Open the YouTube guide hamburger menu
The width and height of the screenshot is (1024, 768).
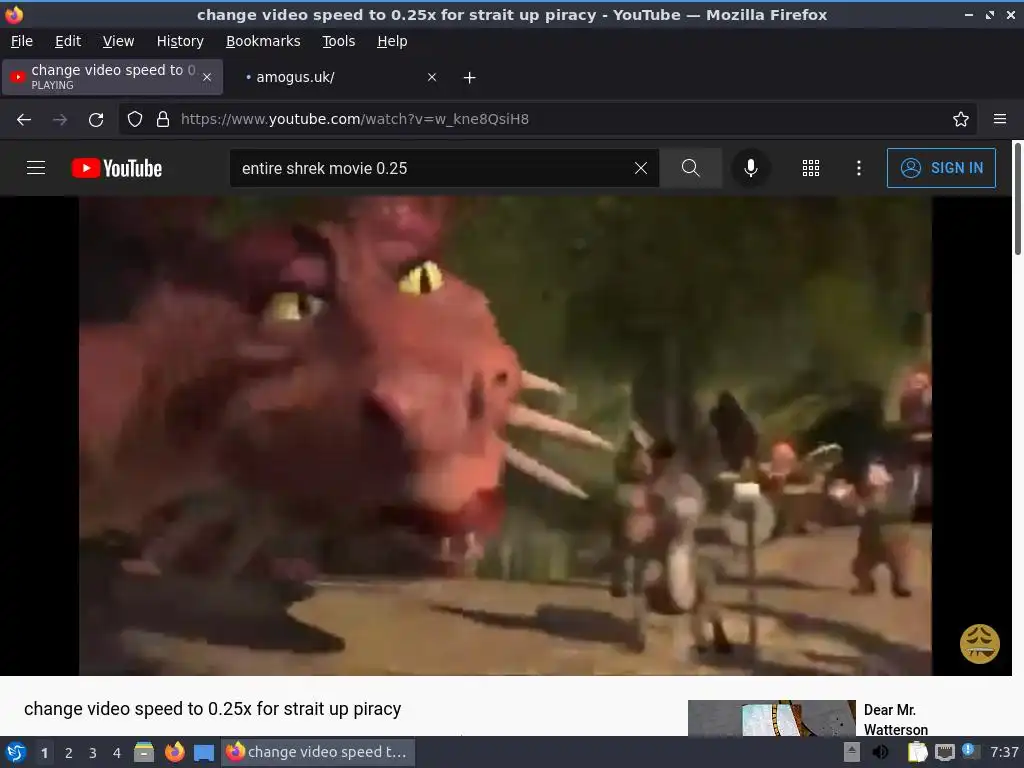point(36,168)
